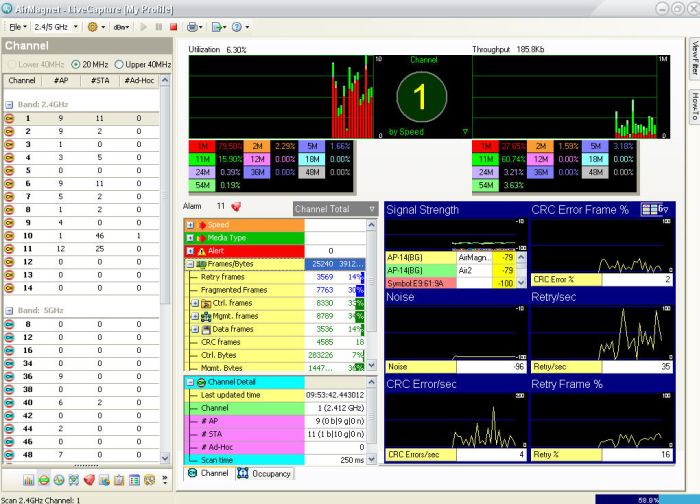Open the help question mark icon
Viewport: 700px width, 504px height.
point(237,27)
